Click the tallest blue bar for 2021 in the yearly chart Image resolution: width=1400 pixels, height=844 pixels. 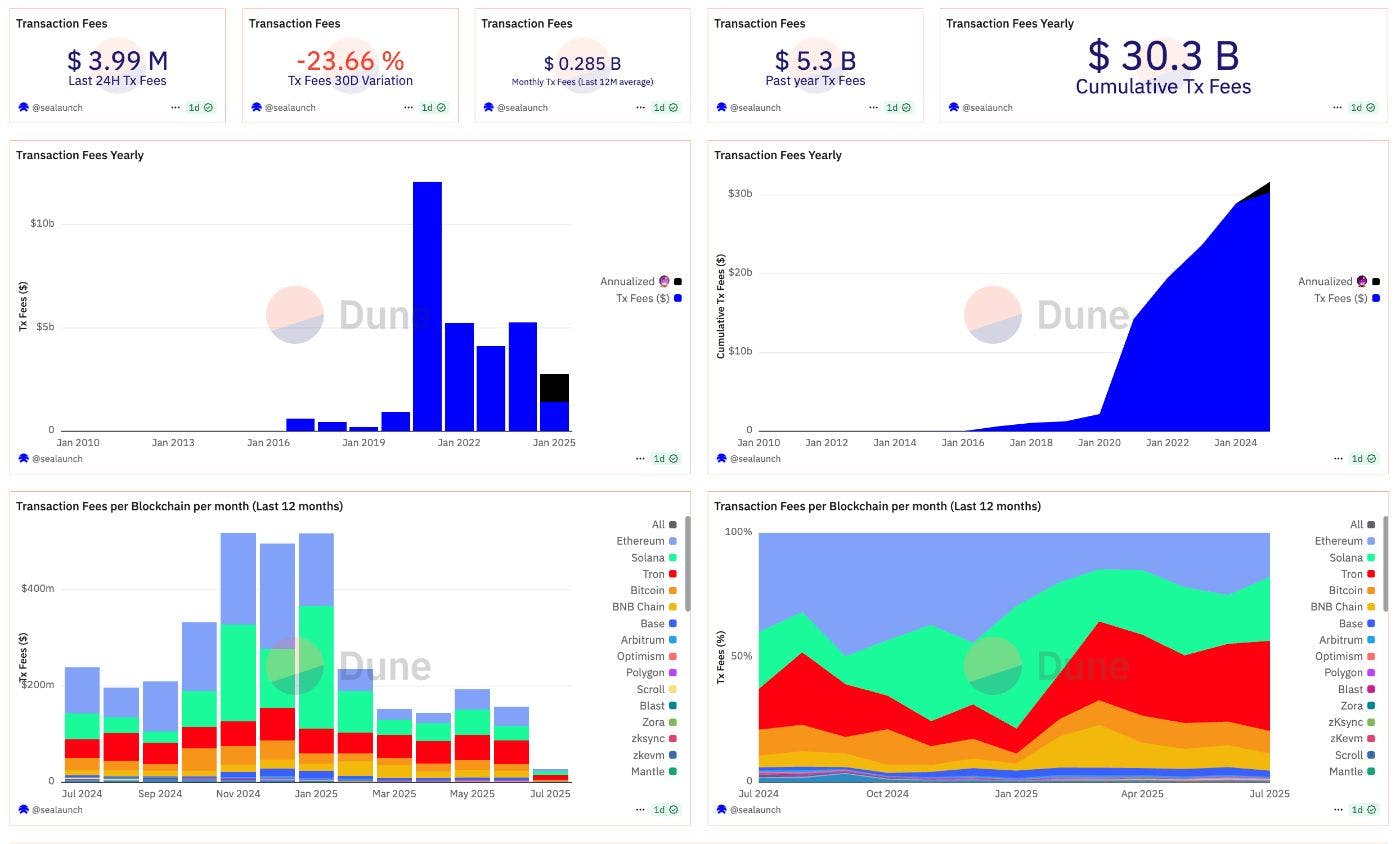(x=427, y=300)
